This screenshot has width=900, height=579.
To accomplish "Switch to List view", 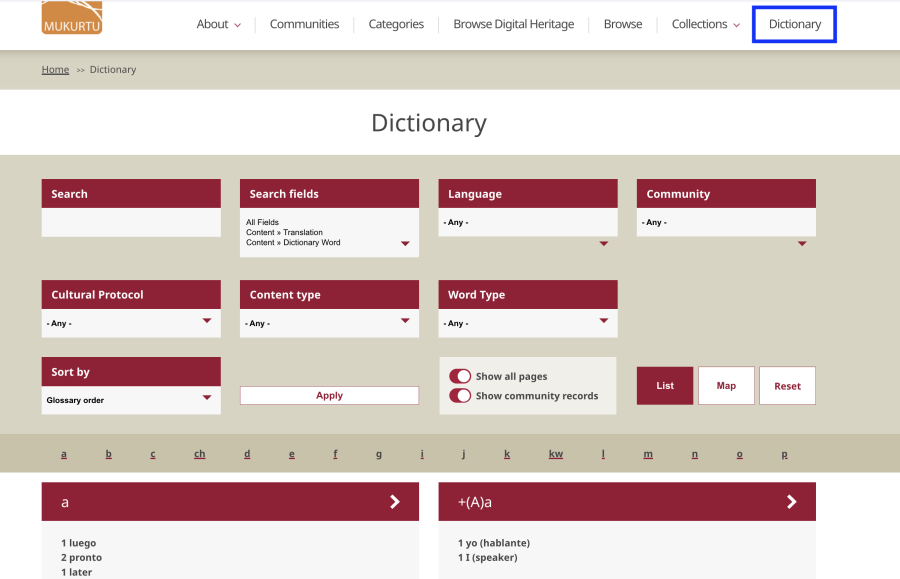I will coord(665,386).
